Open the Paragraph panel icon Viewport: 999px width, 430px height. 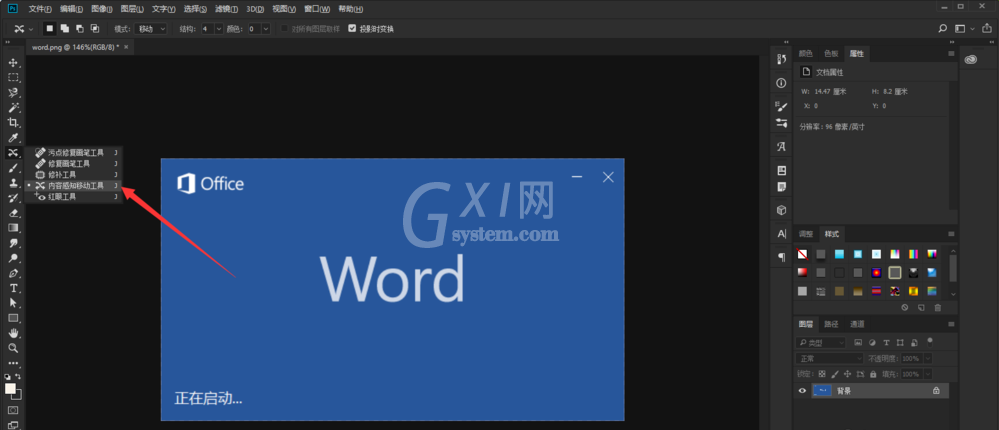pyautogui.click(x=782, y=257)
